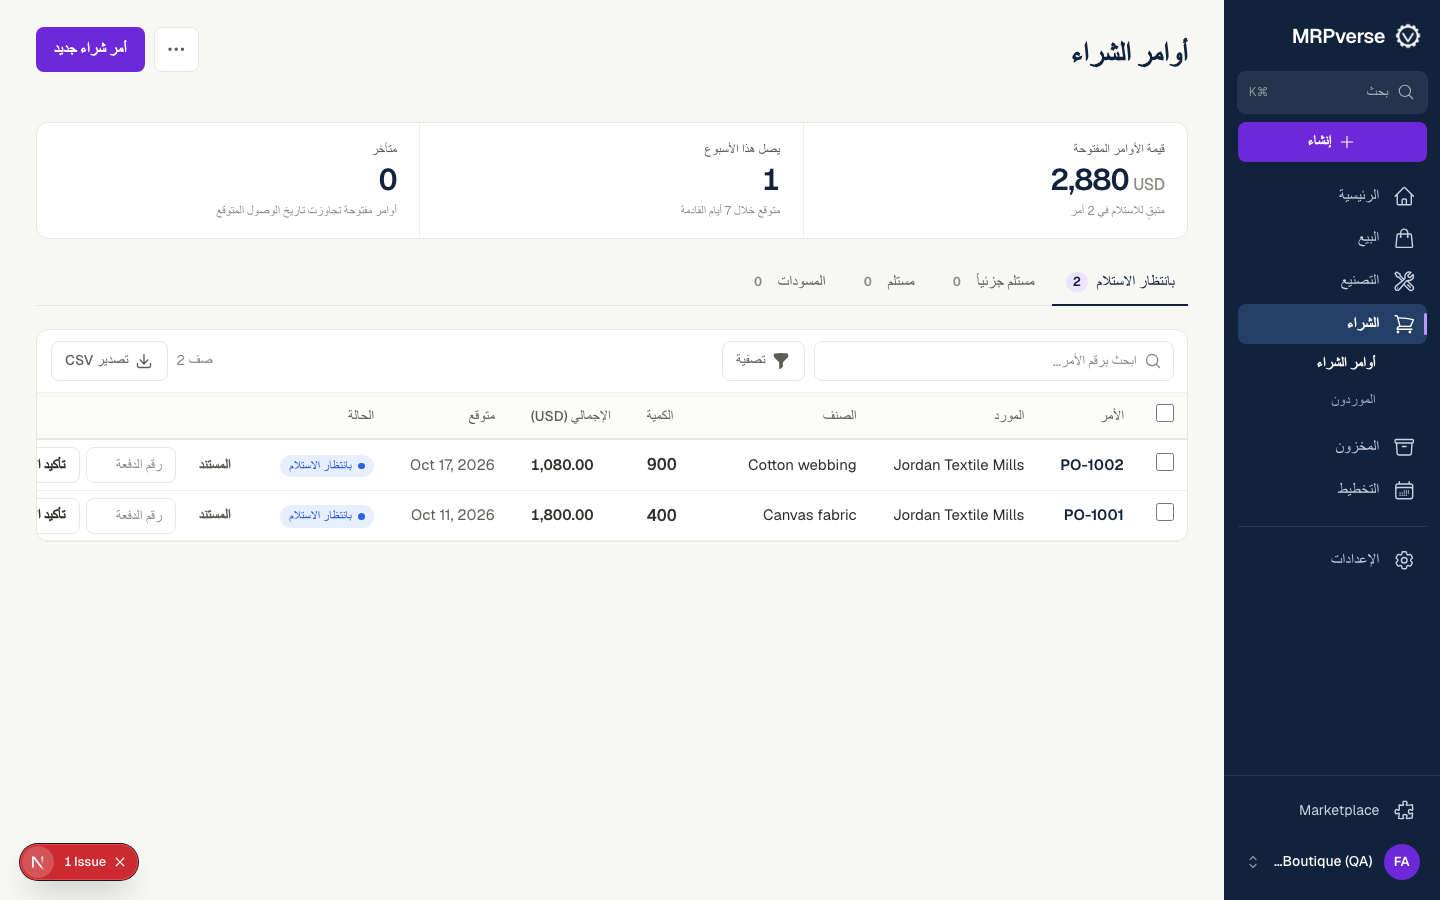Dismiss the 1 Issue badge with X

click(x=120, y=862)
